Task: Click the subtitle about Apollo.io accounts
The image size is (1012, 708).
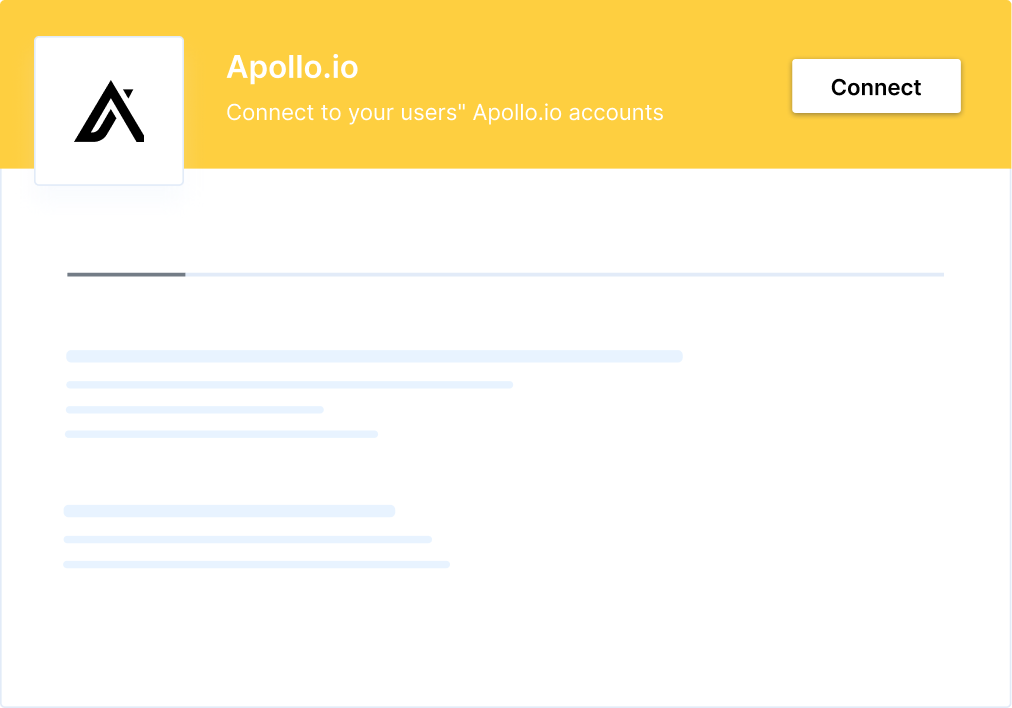Action: click(x=444, y=112)
